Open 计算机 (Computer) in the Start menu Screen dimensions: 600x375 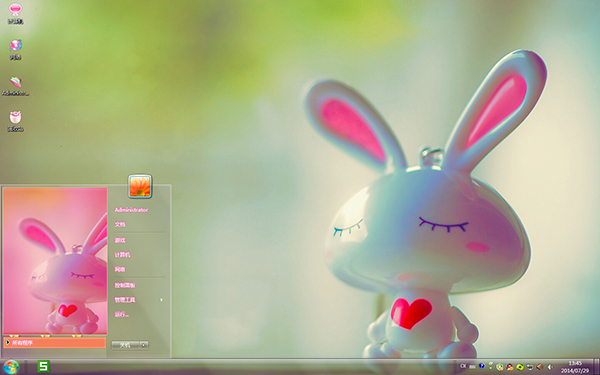tap(122, 255)
